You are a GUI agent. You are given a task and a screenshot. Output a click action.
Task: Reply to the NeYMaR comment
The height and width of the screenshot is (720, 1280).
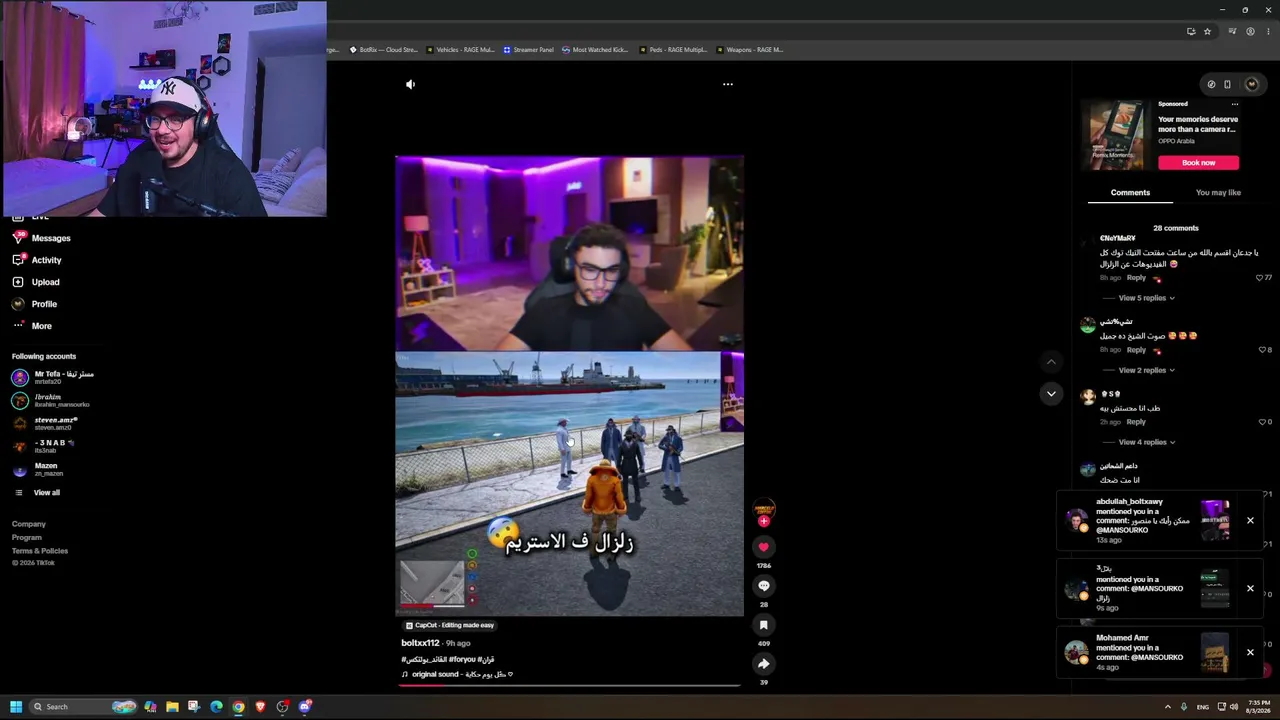(1136, 278)
